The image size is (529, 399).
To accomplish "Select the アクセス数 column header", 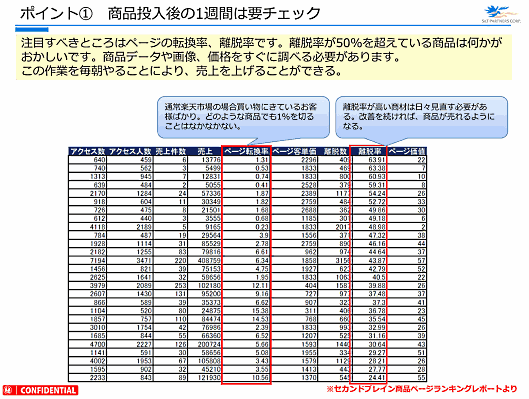I will click(88, 151).
